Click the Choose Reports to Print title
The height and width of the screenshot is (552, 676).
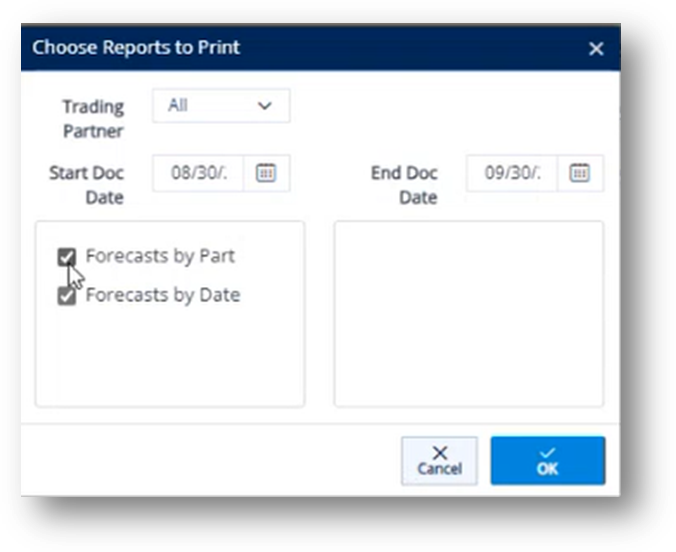click(136, 47)
